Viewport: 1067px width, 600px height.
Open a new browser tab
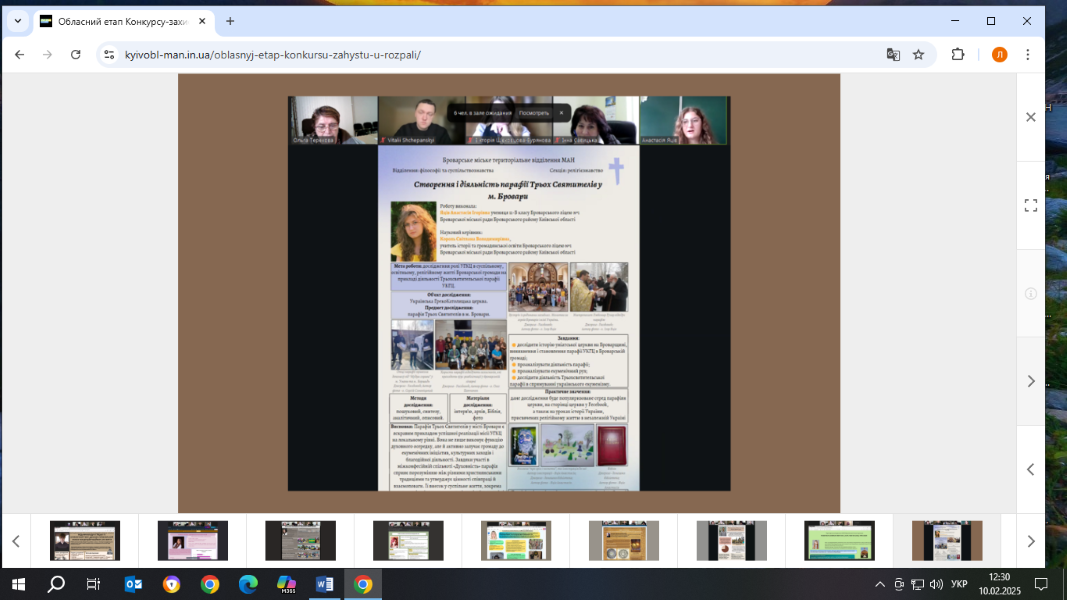[x=230, y=21]
